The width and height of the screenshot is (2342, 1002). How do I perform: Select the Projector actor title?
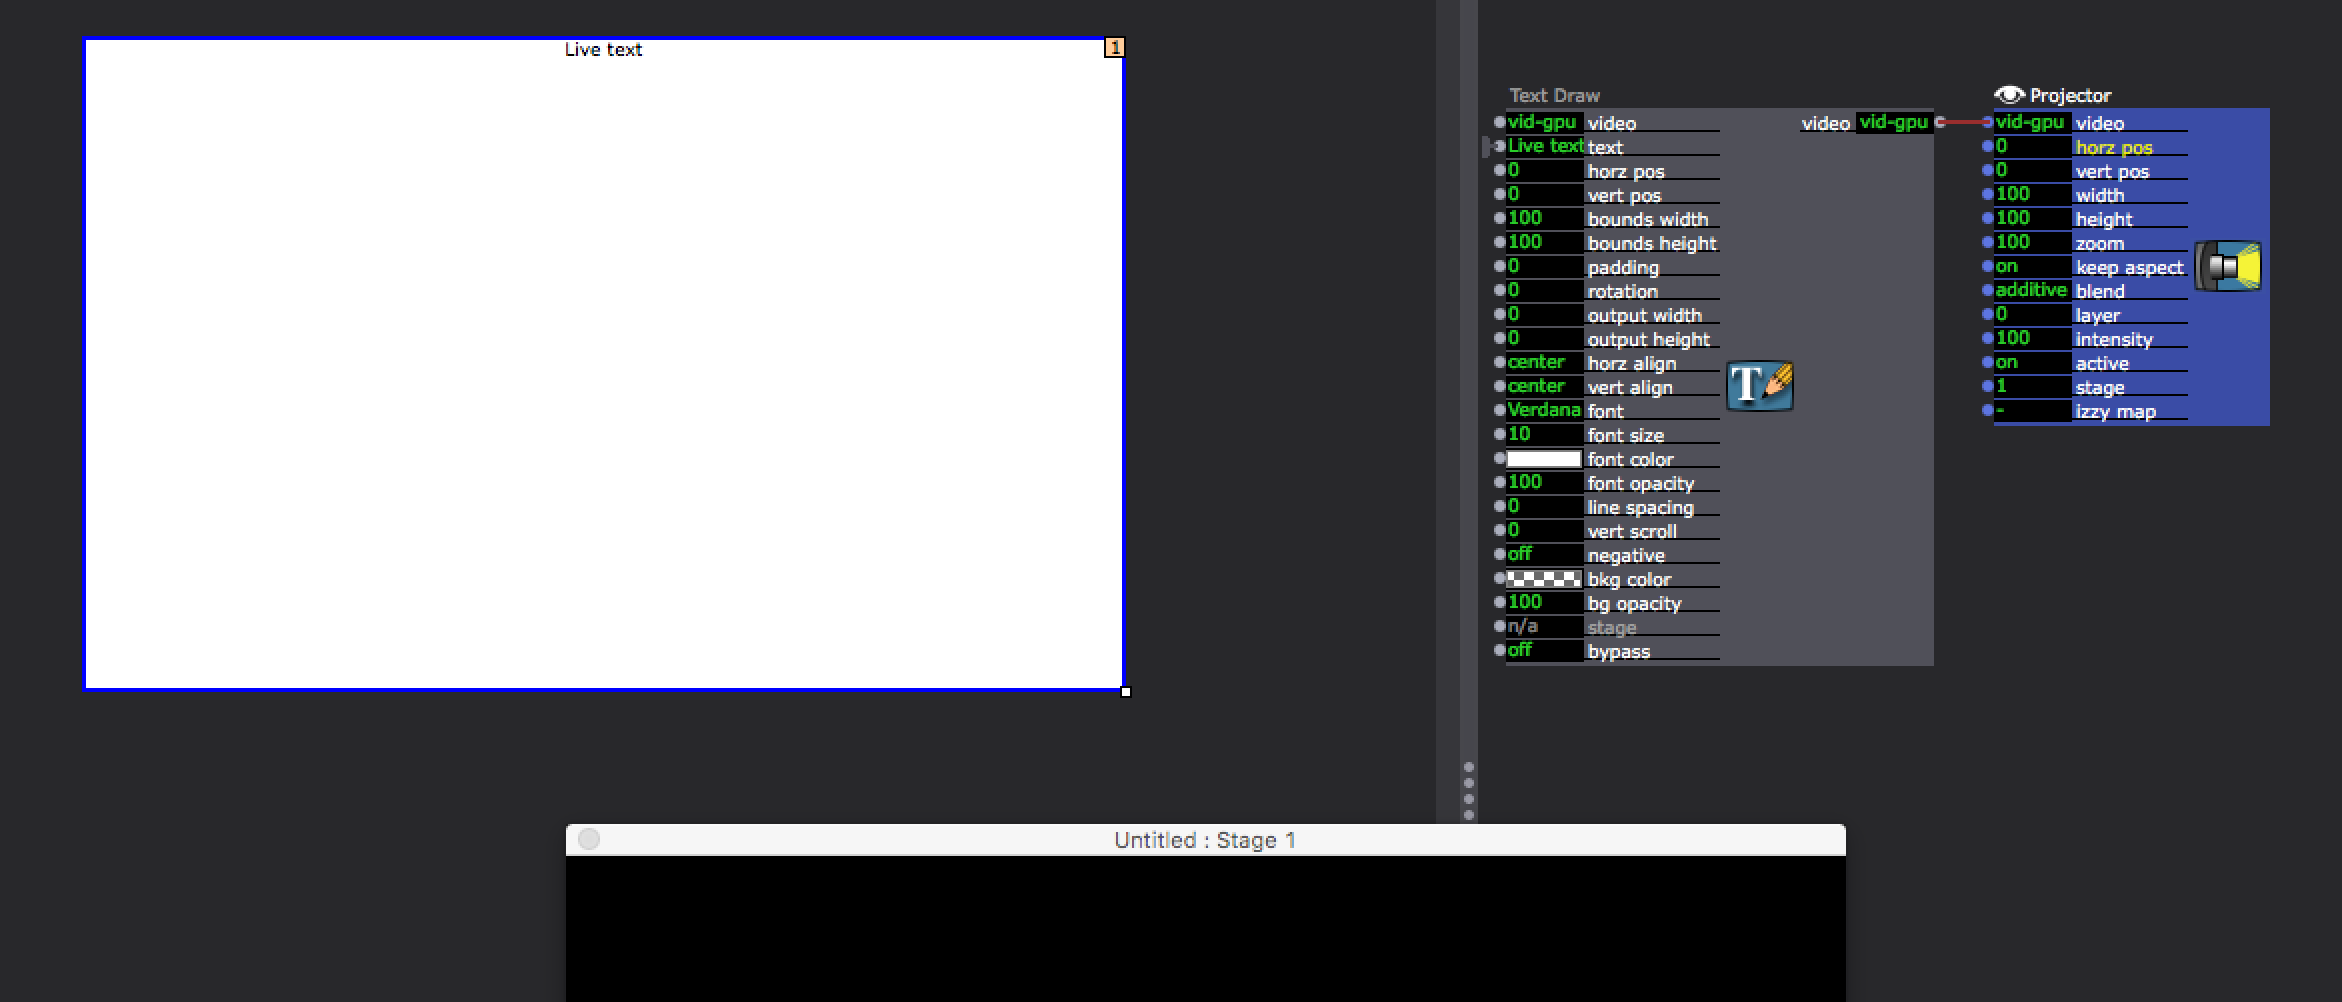click(2070, 95)
